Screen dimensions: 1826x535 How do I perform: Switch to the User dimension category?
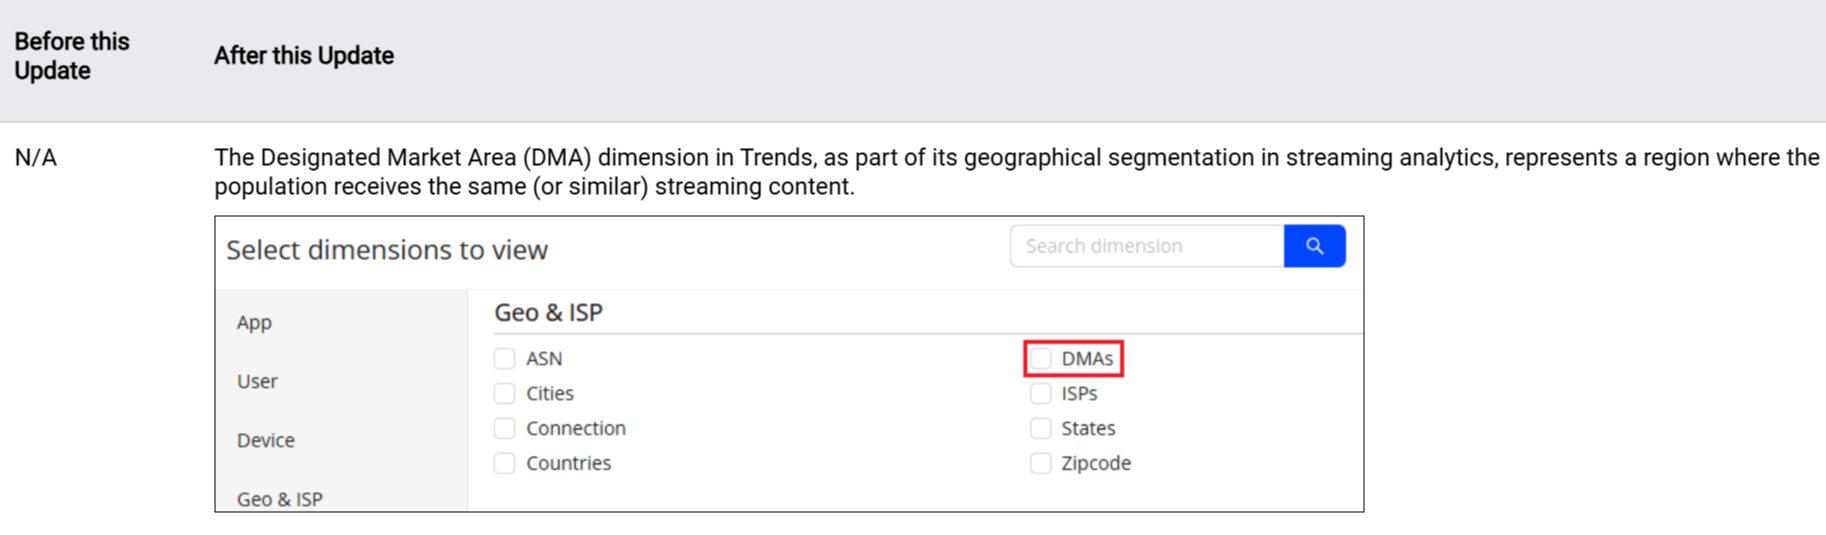click(x=257, y=381)
